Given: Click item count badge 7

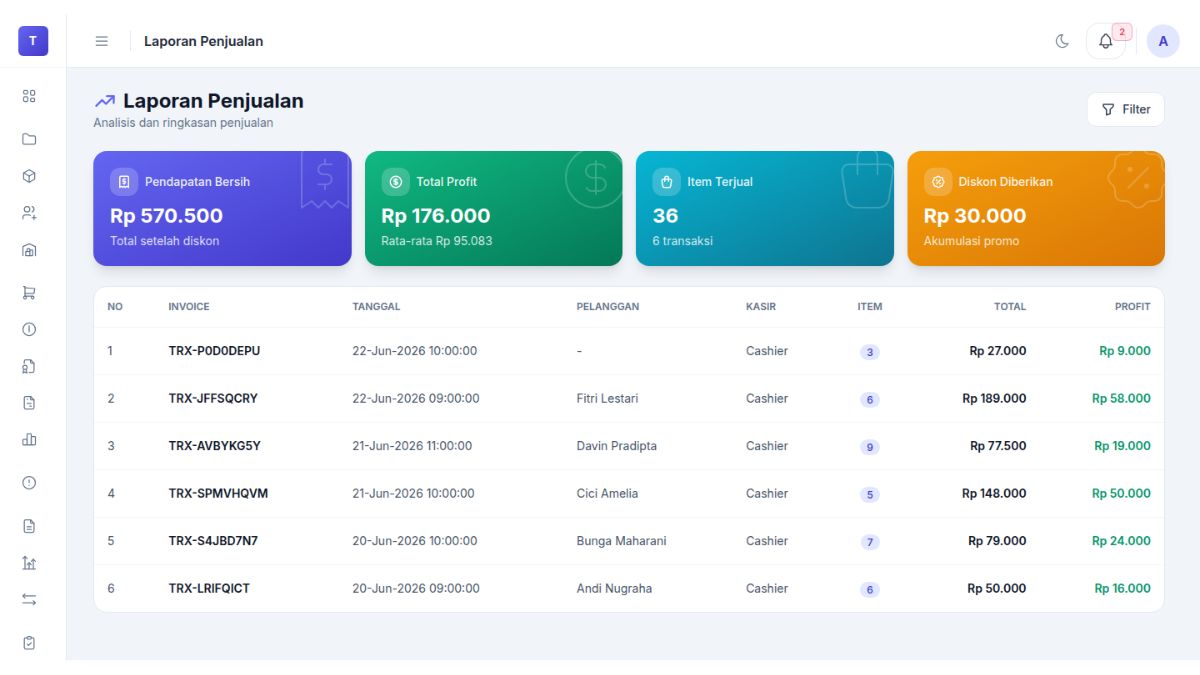Looking at the screenshot, I should coord(870,542).
